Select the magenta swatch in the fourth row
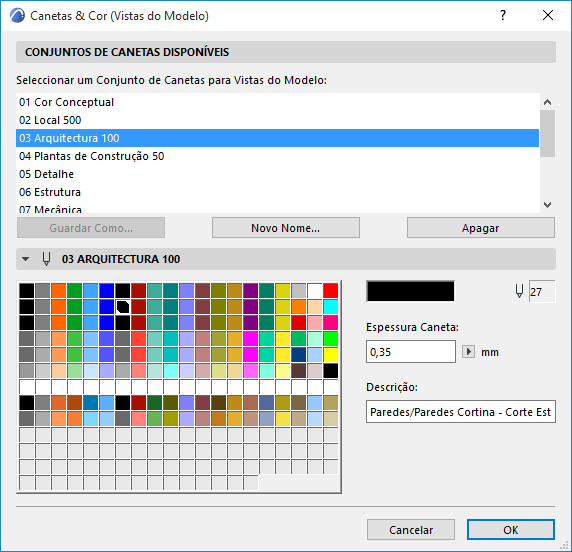The image size is (572, 552). click(251, 339)
